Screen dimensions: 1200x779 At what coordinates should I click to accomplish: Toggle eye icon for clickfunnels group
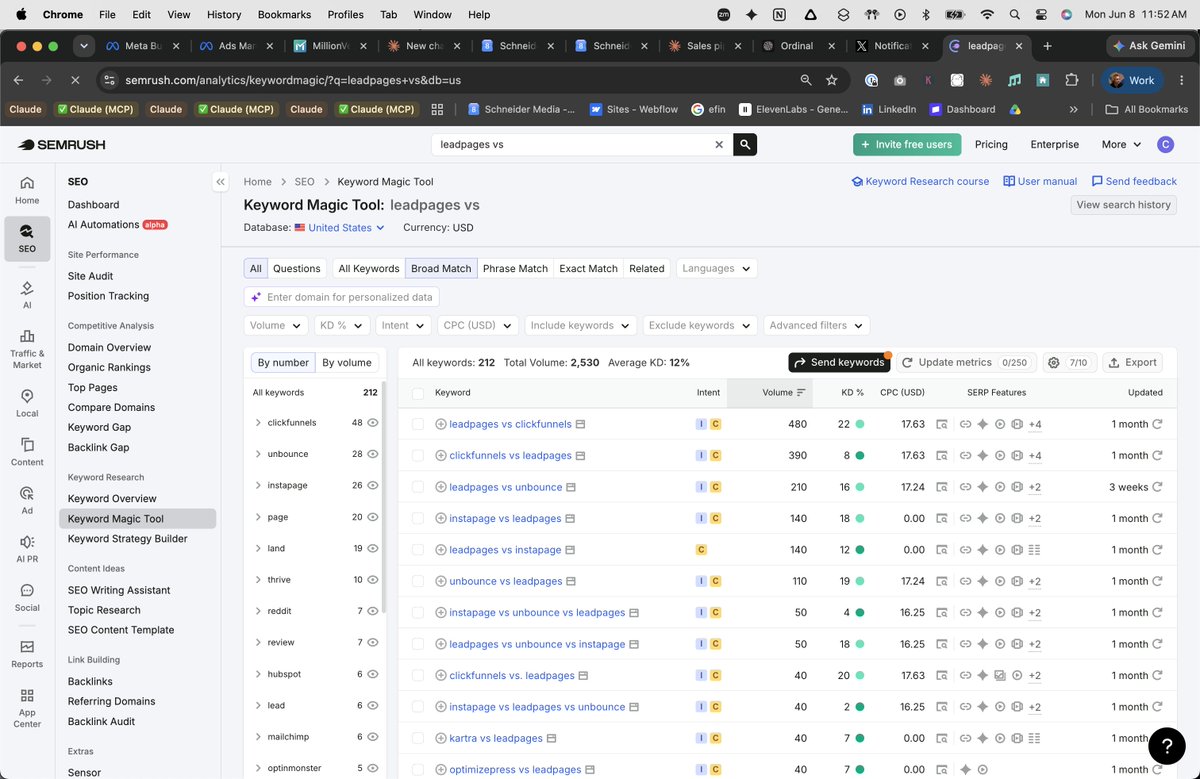click(x=373, y=423)
